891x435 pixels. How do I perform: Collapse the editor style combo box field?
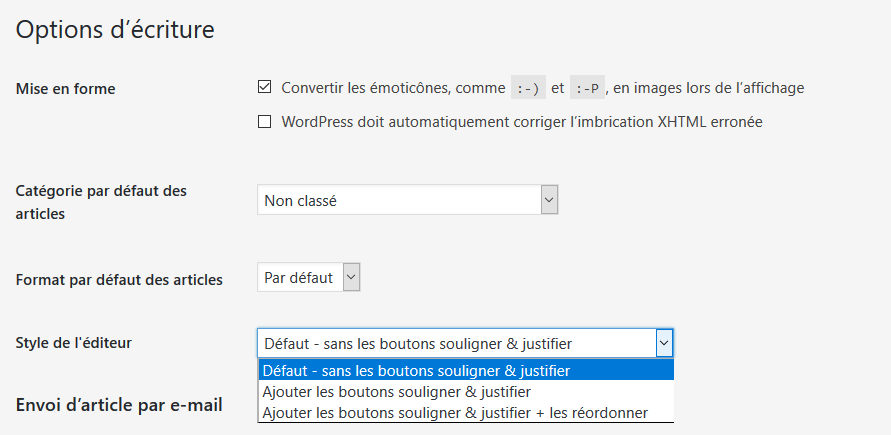(x=465, y=343)
